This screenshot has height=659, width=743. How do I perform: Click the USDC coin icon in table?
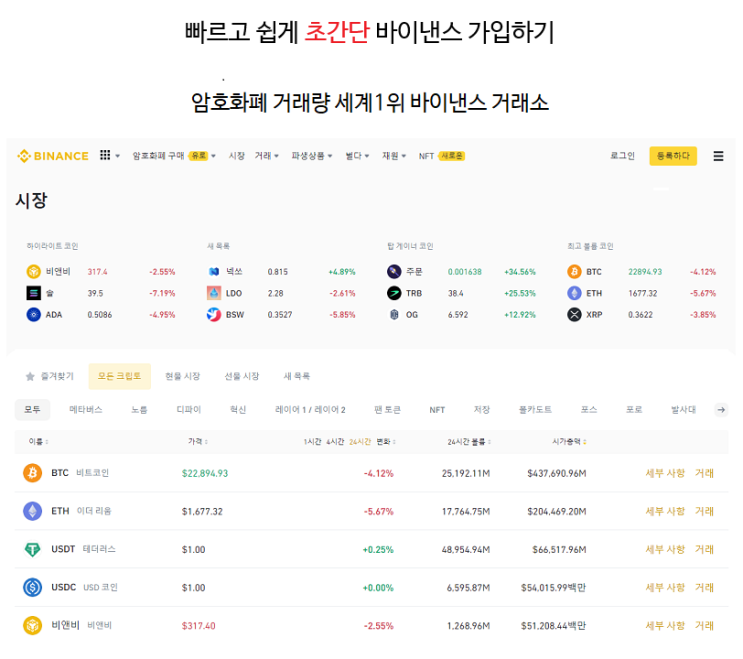click(x=33, y=587)
